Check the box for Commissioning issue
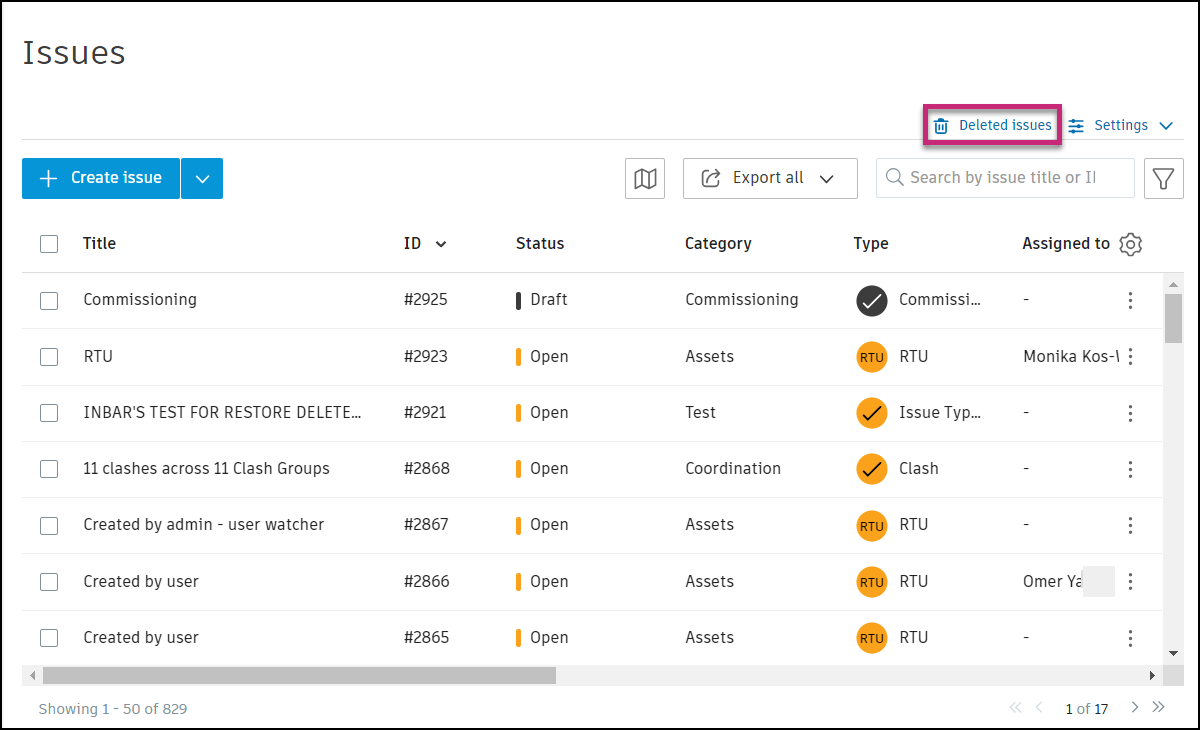 click(x=49, y=300)
